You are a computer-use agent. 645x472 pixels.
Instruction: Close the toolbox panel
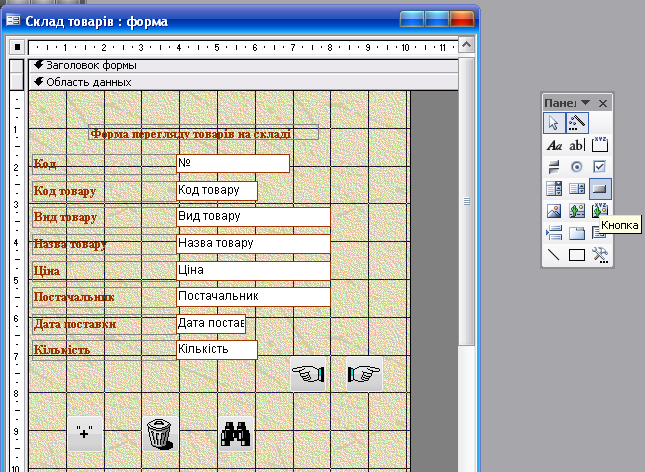coord(603,103)
